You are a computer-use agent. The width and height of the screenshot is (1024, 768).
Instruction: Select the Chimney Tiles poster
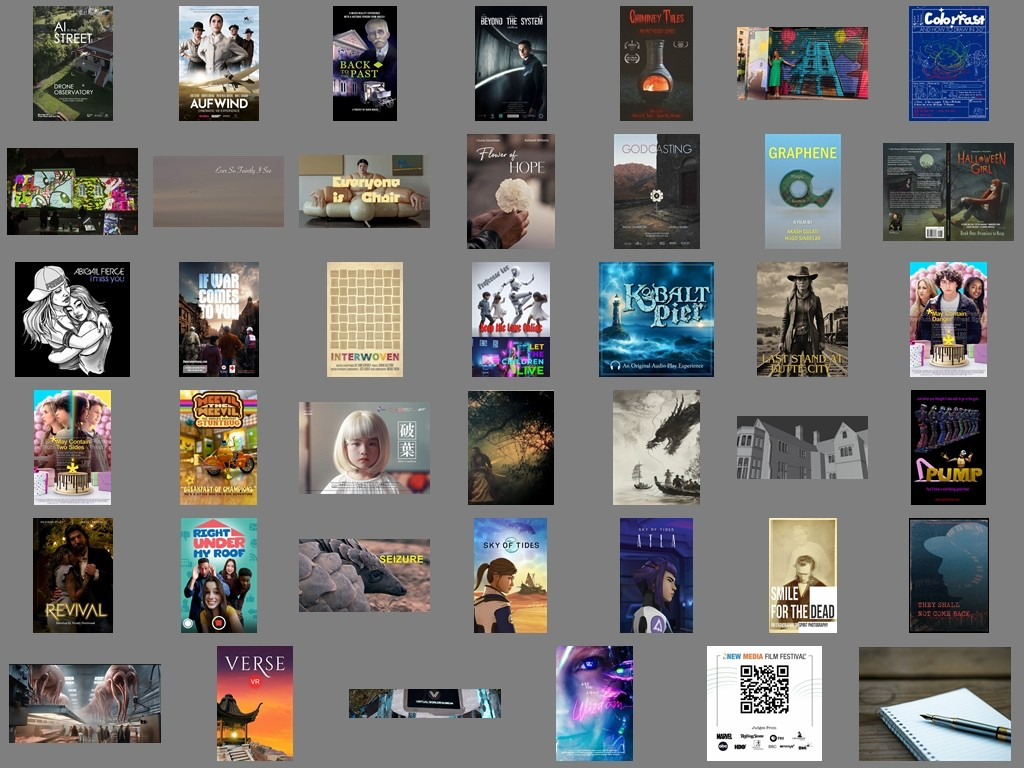pyautogui.click(x=656, y=63)
